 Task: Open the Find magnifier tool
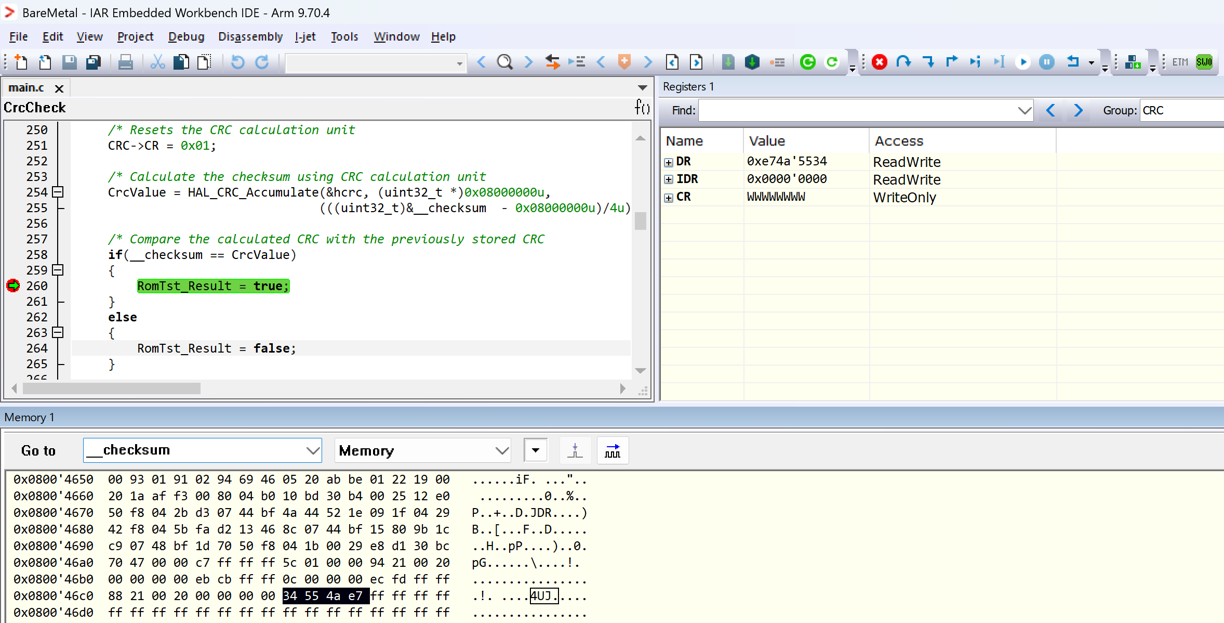[x=505, y=62]
